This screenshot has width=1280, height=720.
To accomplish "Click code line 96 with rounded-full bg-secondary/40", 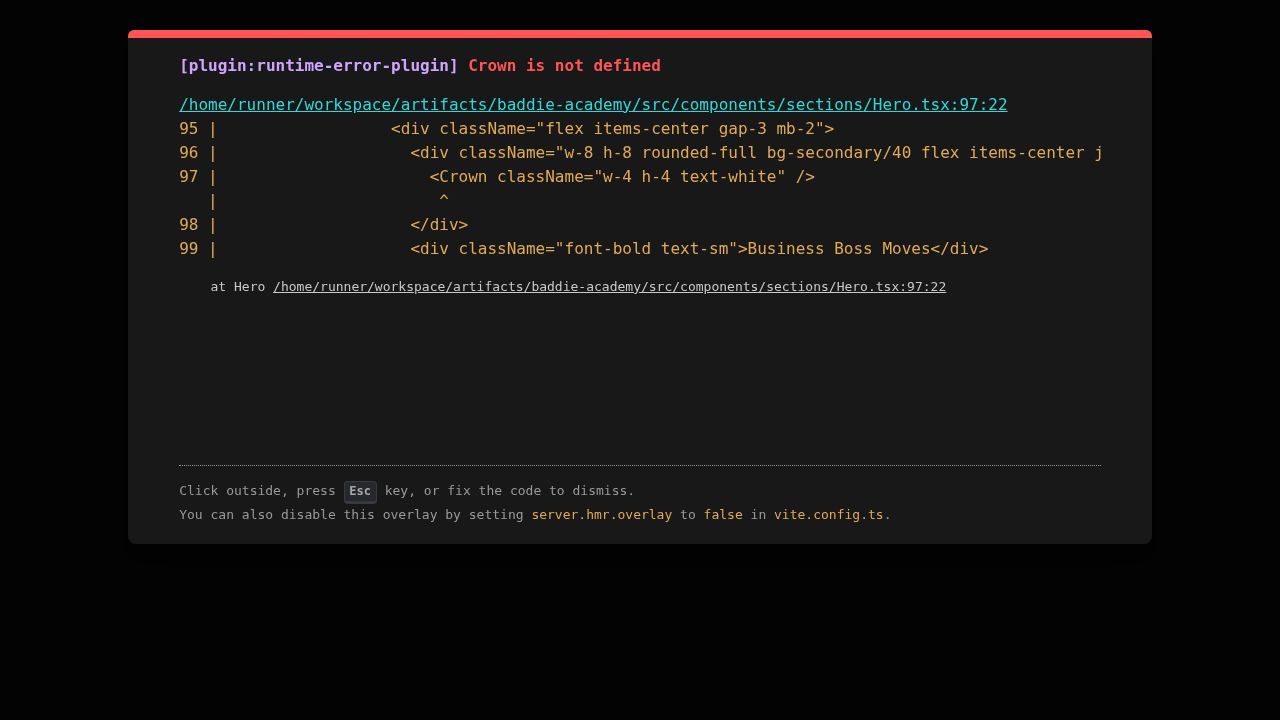I will coord(640,153).
